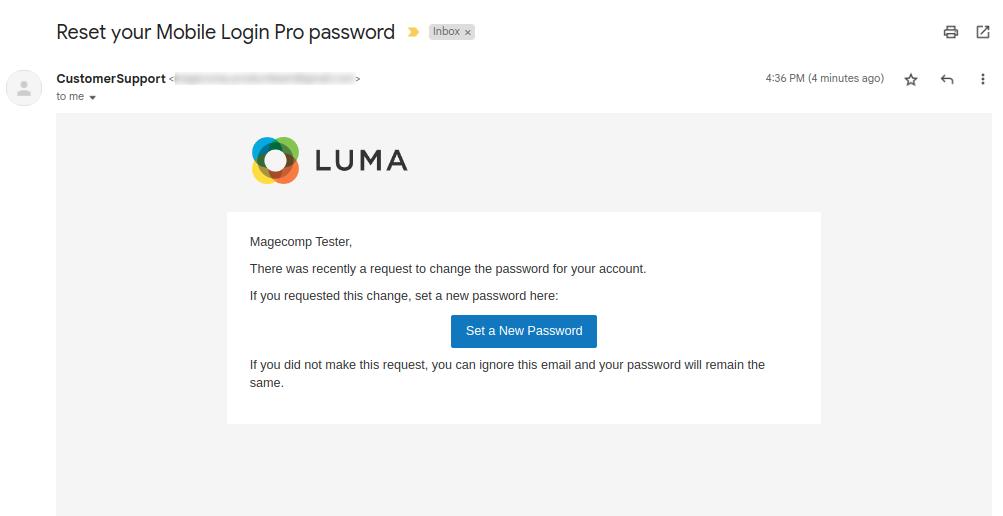Expand the "to me" recipient details arrow
Viewport: 1003px width, 516px height.
pyautogui.click(x=93, y=98)
